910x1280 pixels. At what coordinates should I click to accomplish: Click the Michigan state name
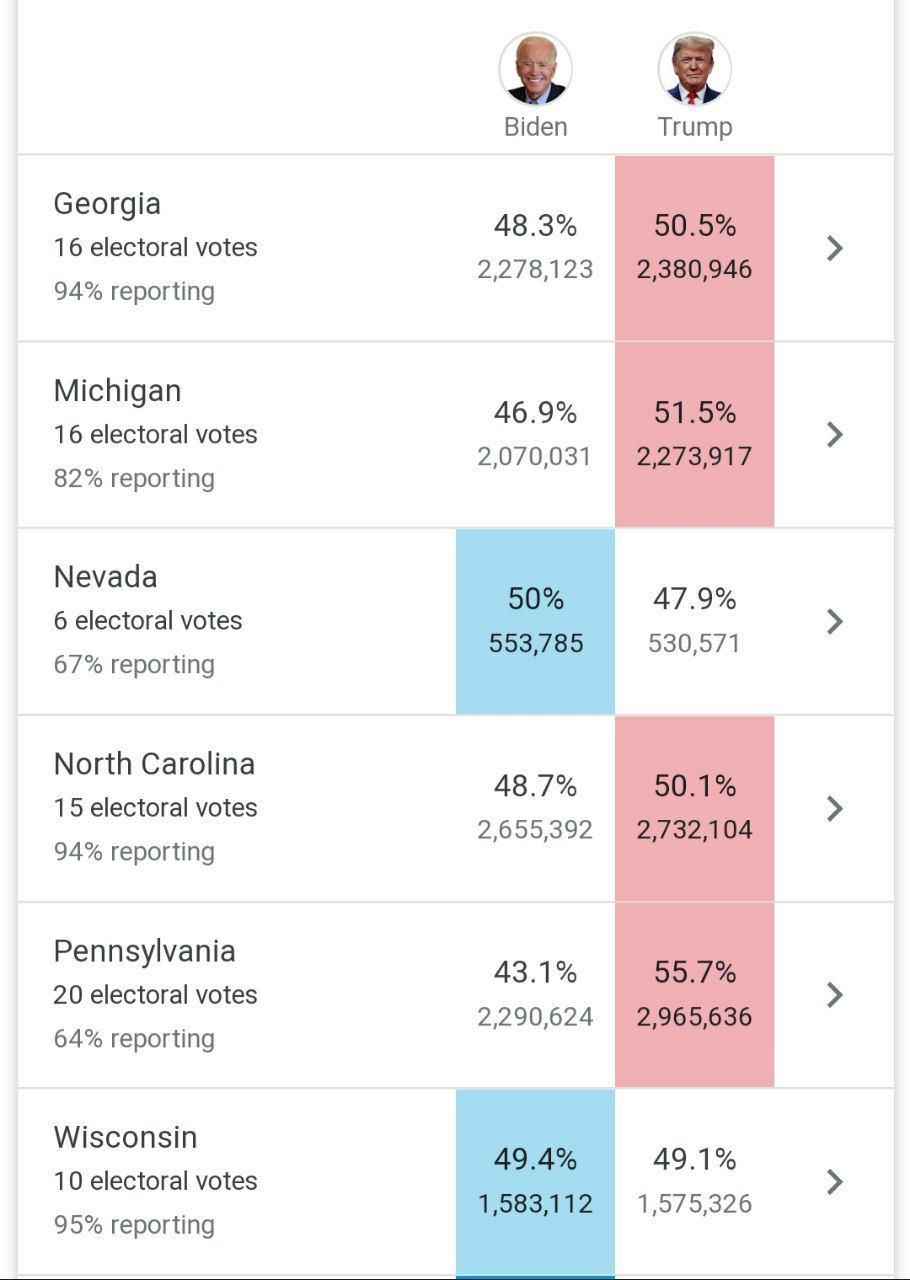pos(117,391)
